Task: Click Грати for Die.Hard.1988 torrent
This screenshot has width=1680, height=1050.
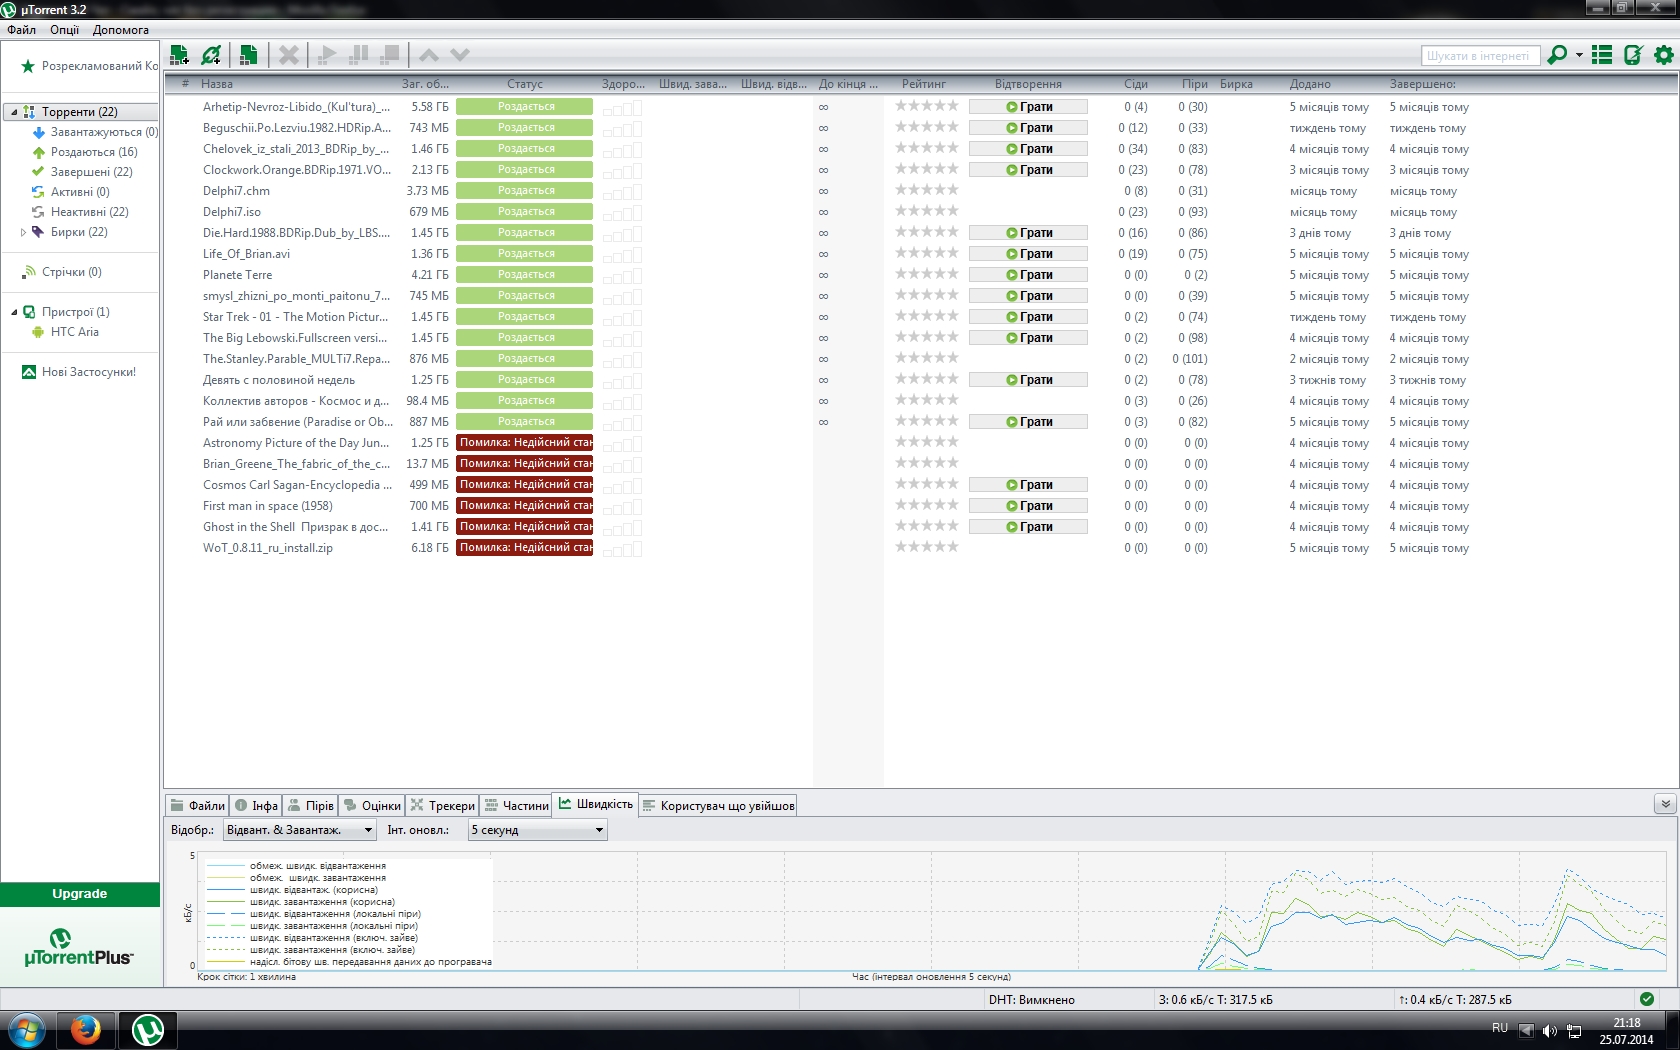Action: point(1028,233)
